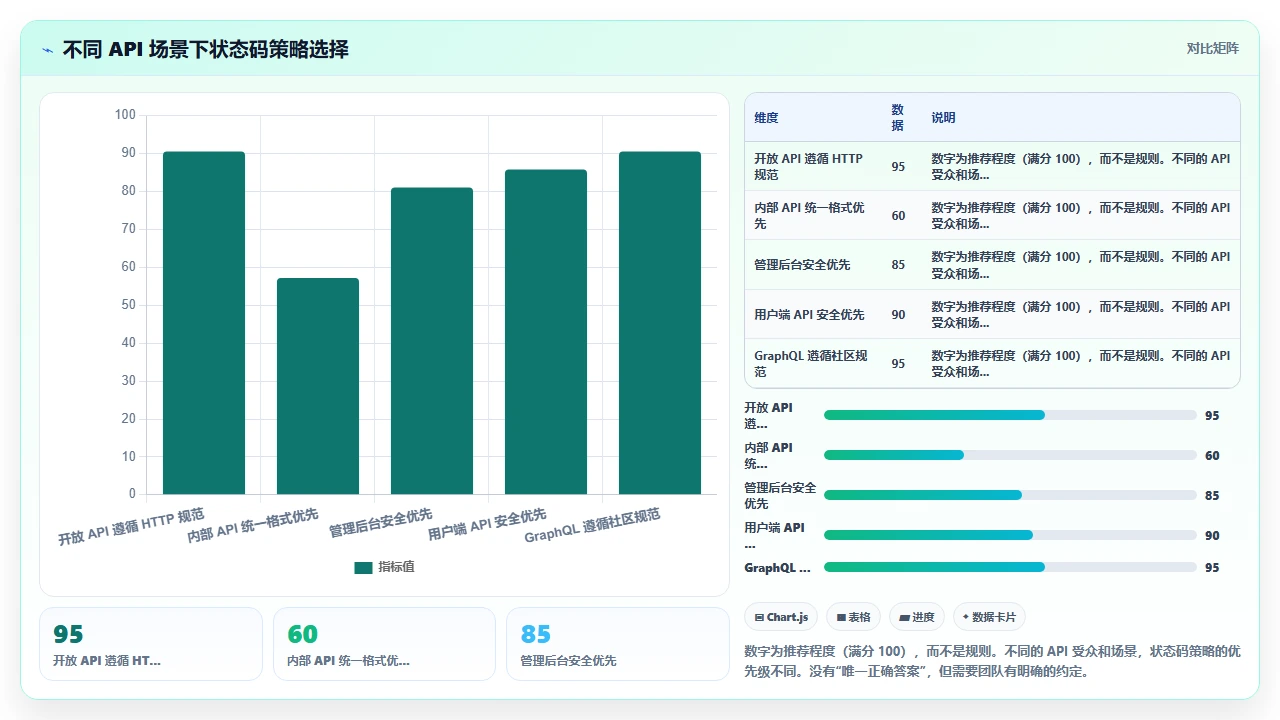Click the page title 不同 API 场景下状态码策略选择
This screenshot has height=720, width=1280.
[206, 49]
